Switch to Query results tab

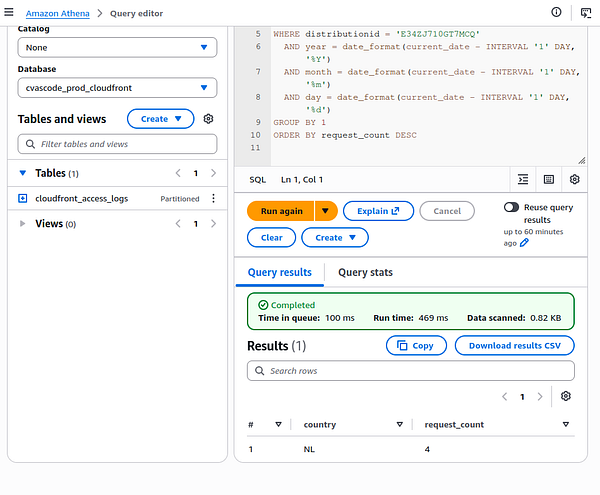pyautogui.click(x=280, y=272)
